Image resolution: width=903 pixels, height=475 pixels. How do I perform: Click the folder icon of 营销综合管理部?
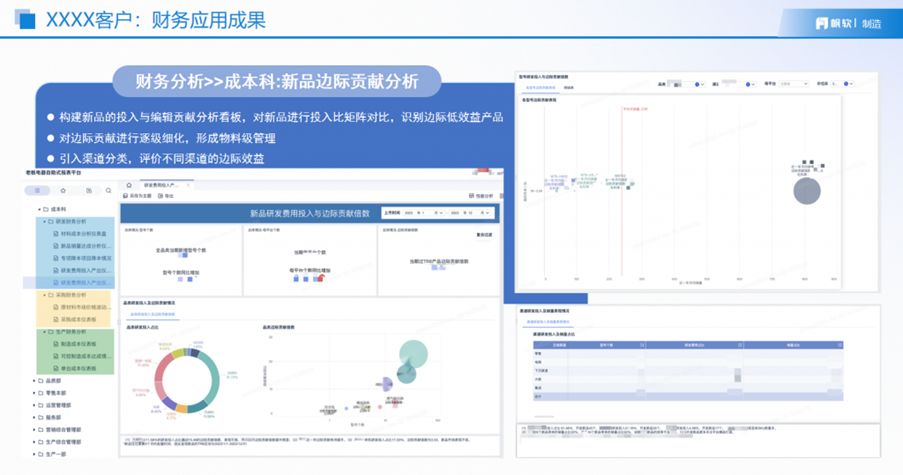(x=41, y=430)
